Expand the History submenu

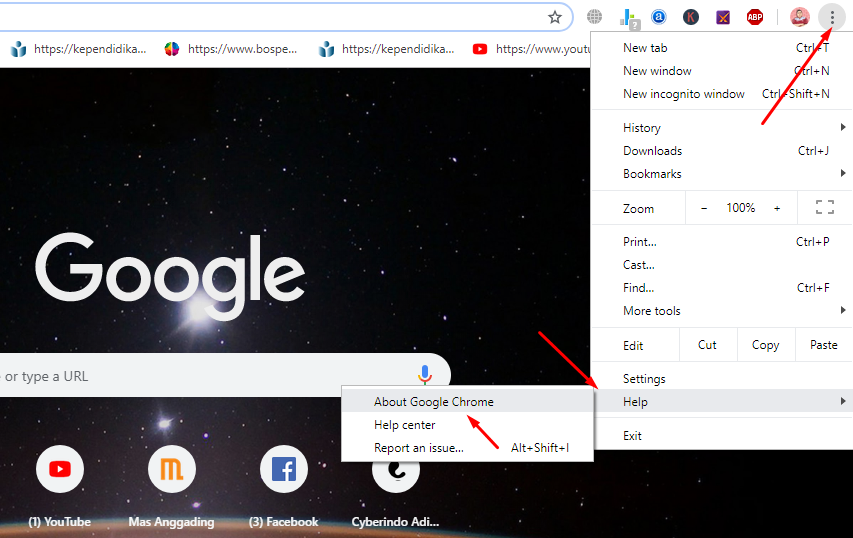click(x=722, y=128)
